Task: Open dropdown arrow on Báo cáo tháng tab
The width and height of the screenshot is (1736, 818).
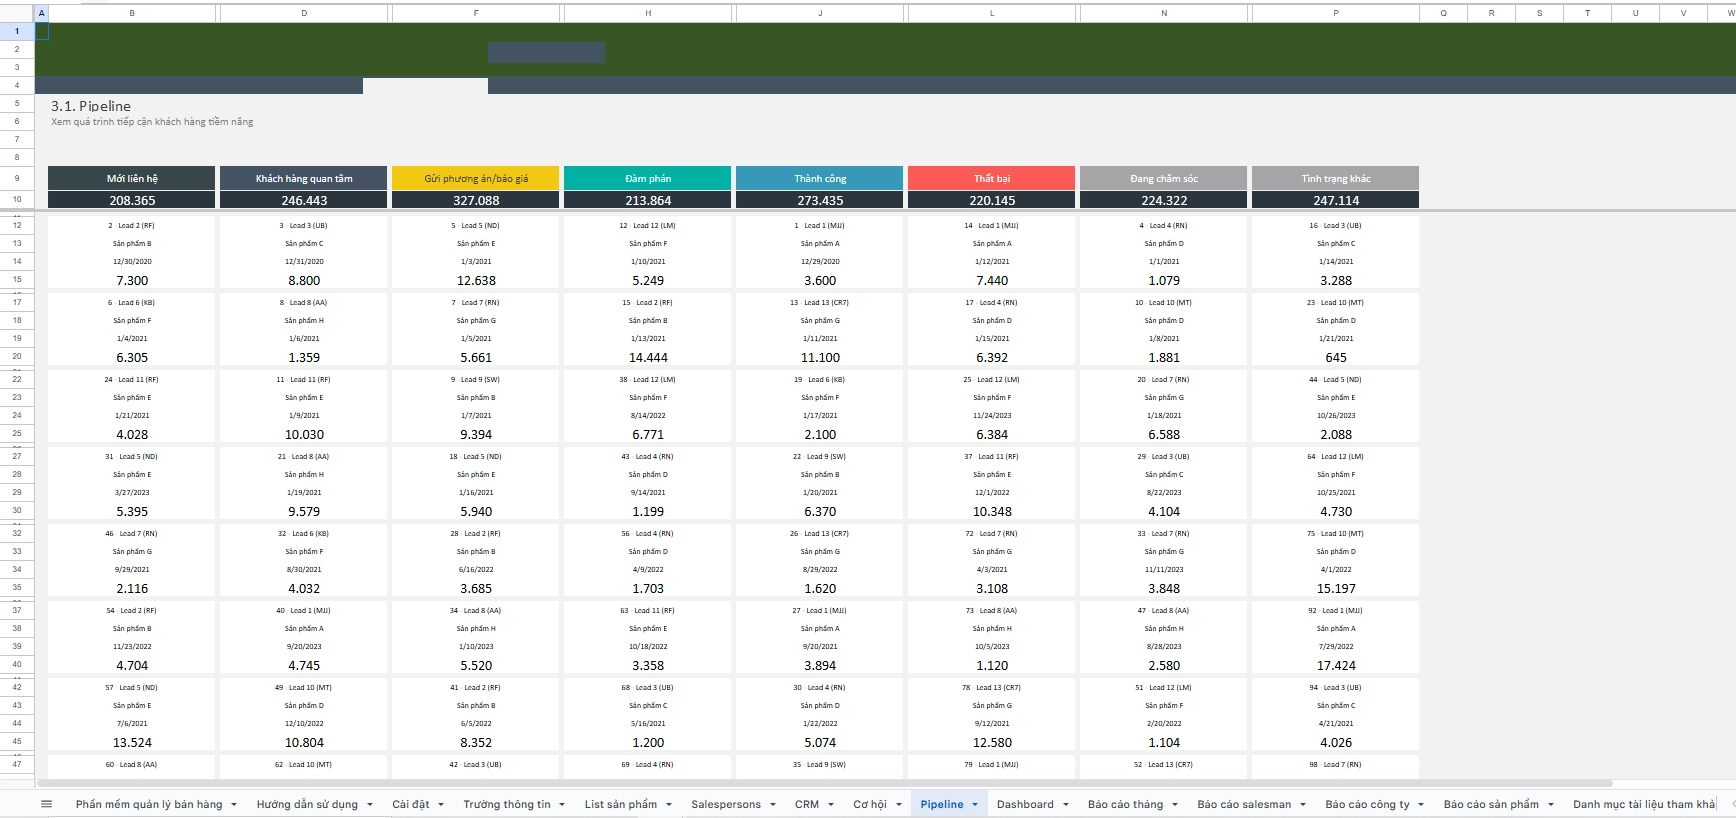Action: 1175,804
